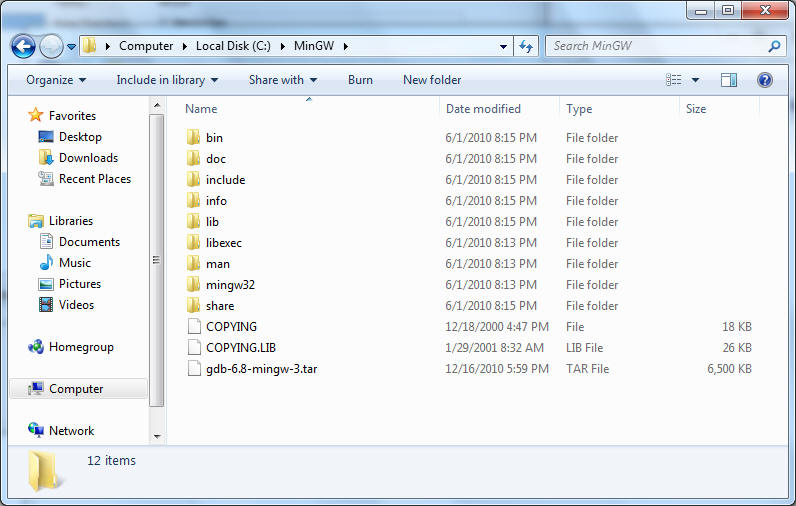Screen dimensions: 796x506
Task: Click the folder icon in the address bar
Action: 89,46
